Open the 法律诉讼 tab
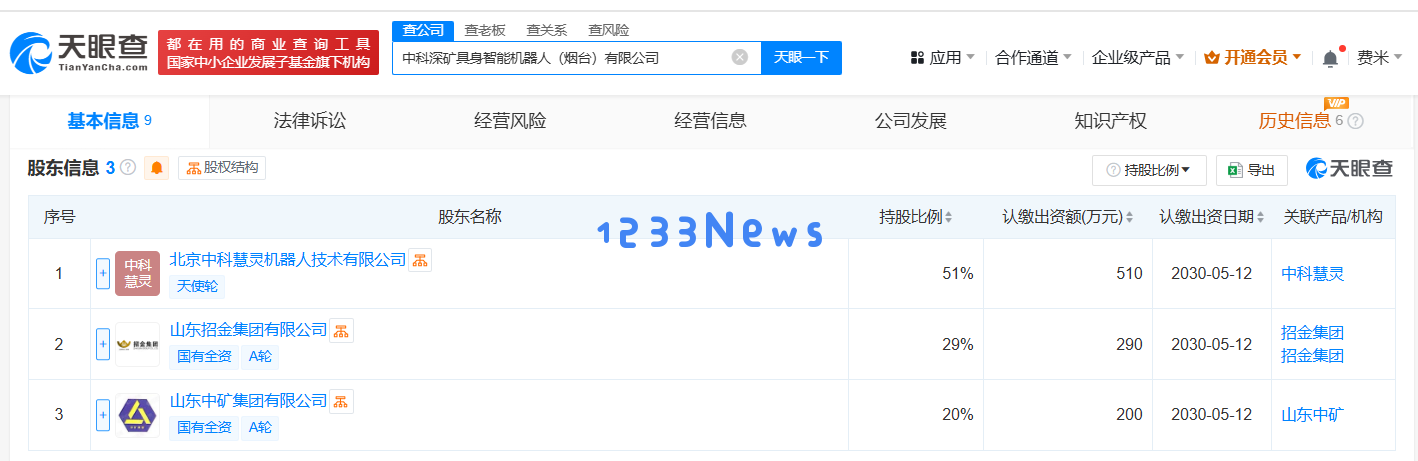1418x461 pixels. tap(310, 121)
